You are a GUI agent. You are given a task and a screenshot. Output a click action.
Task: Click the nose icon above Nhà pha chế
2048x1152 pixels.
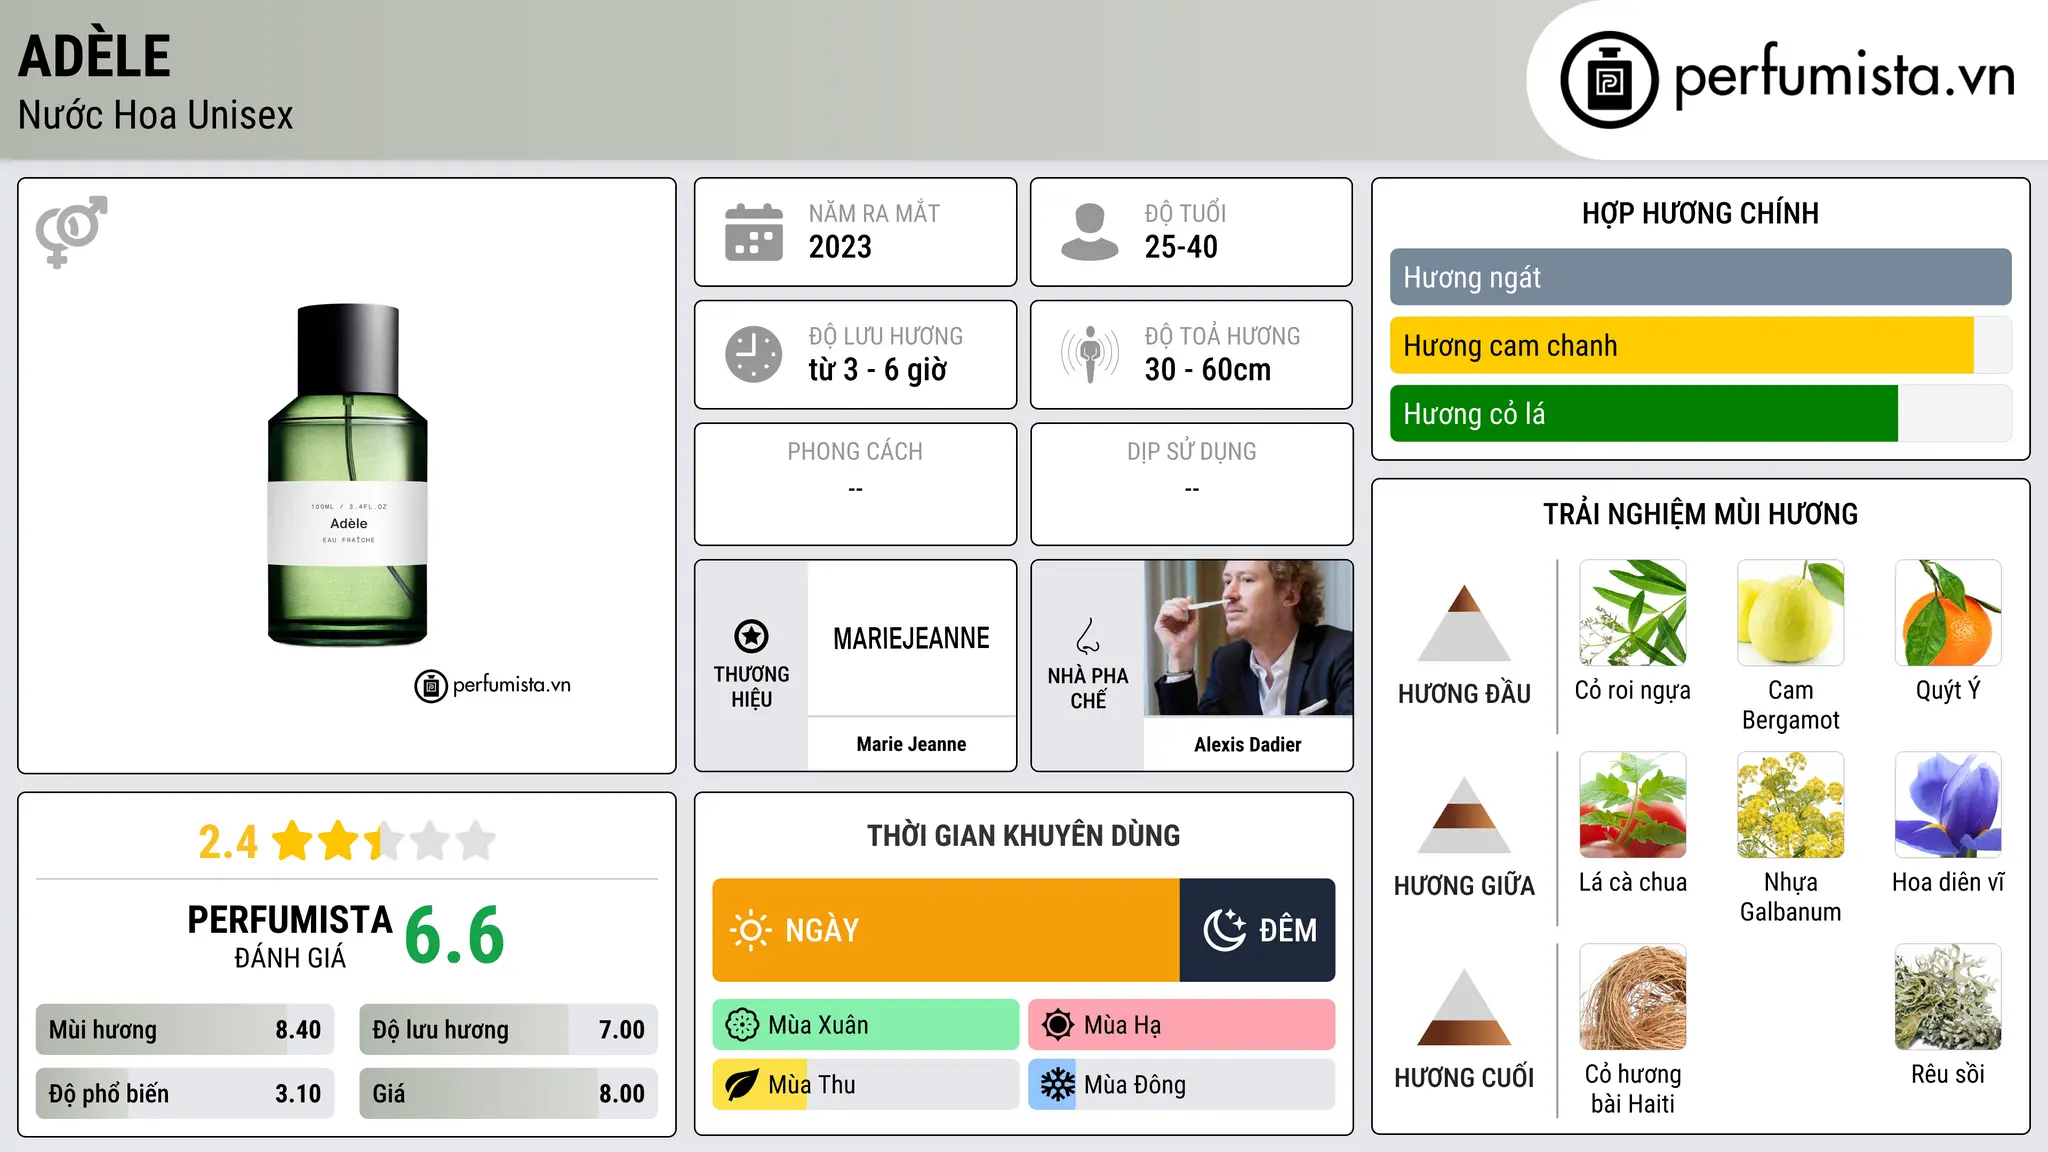click(x=1088, y=636)
